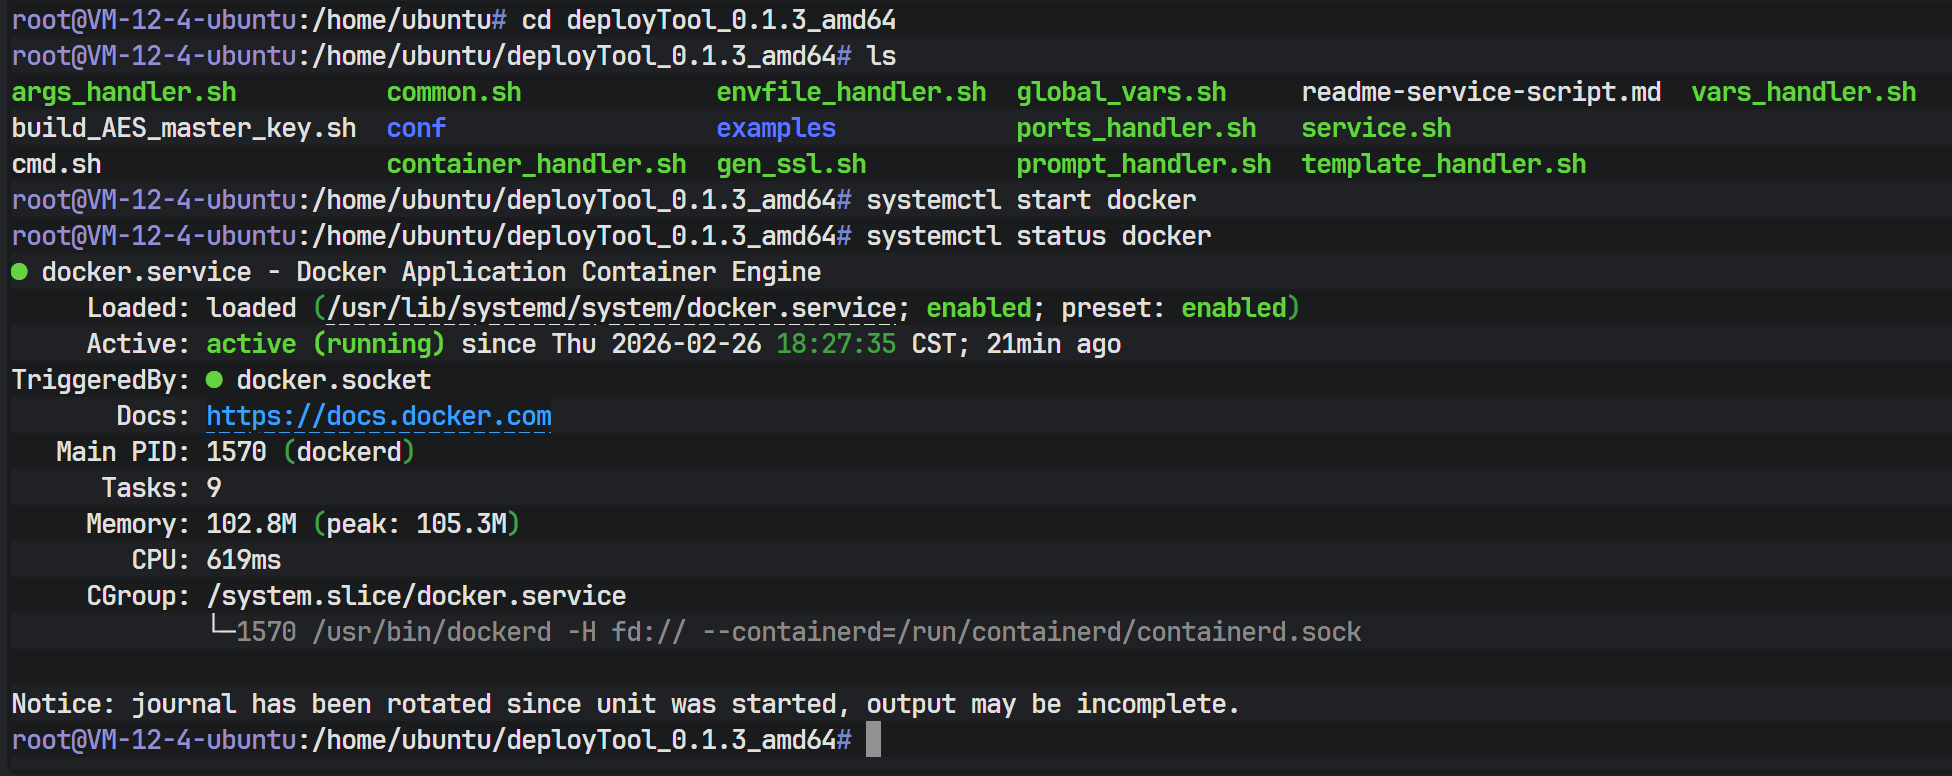Viewport: 1952px width, 776px height.
Task: Open the https://docs.docker.com link
Action: click(x=378, y=416)
